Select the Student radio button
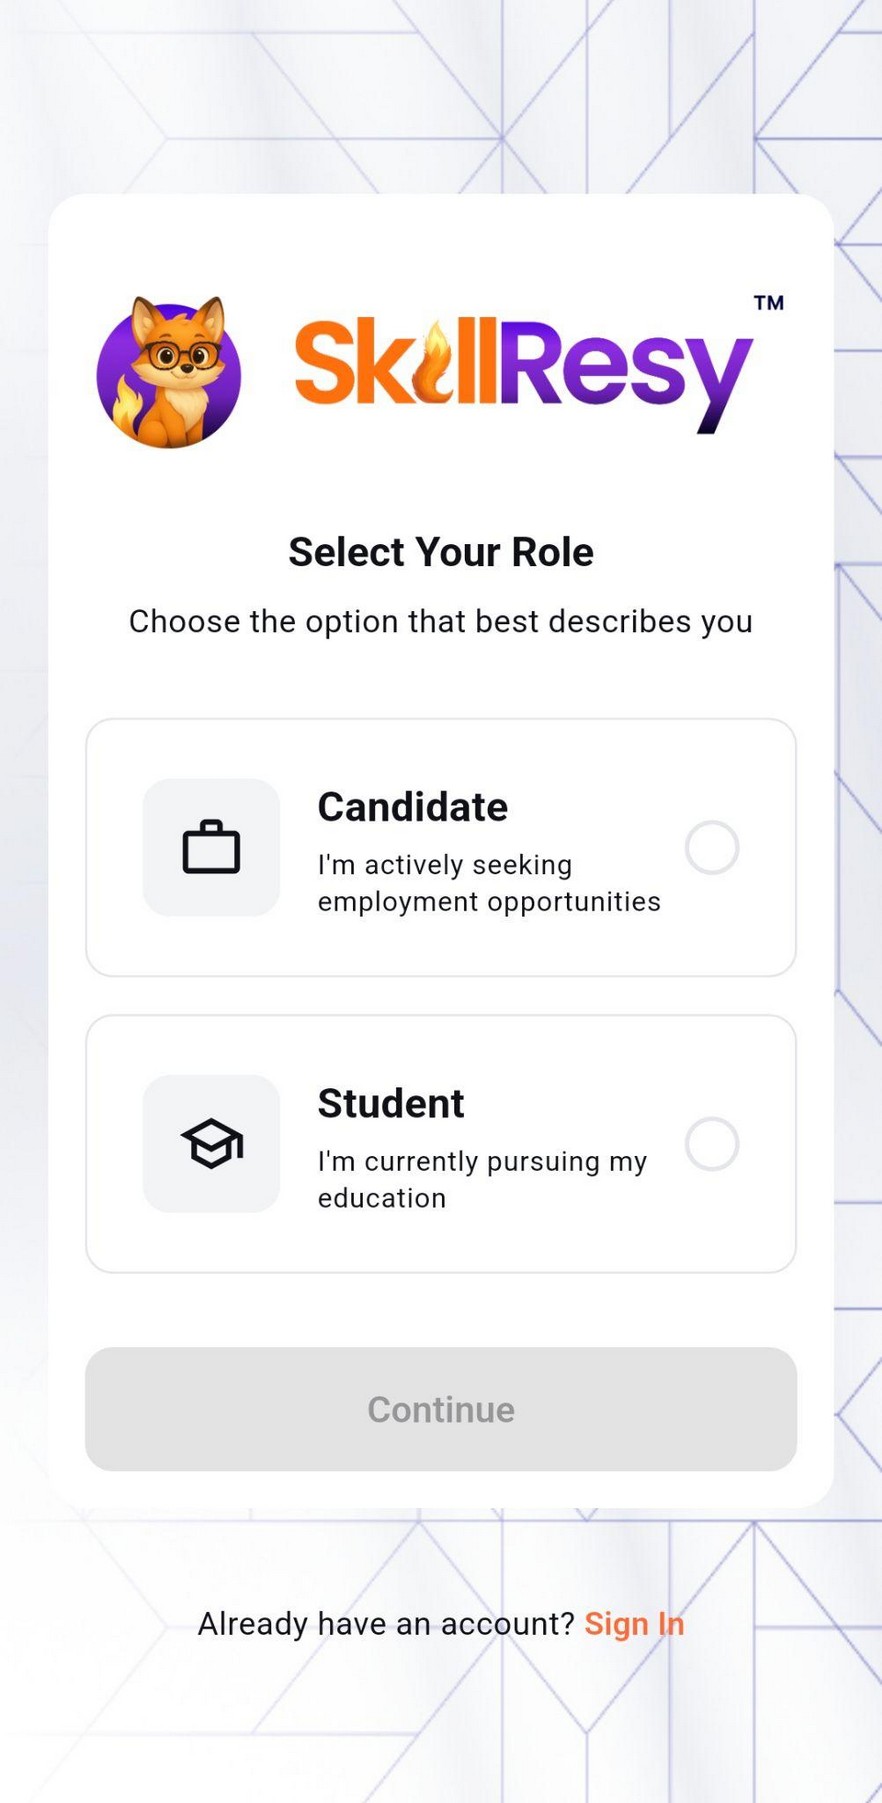The image size is (882, 1803). tap(712, 1144)
